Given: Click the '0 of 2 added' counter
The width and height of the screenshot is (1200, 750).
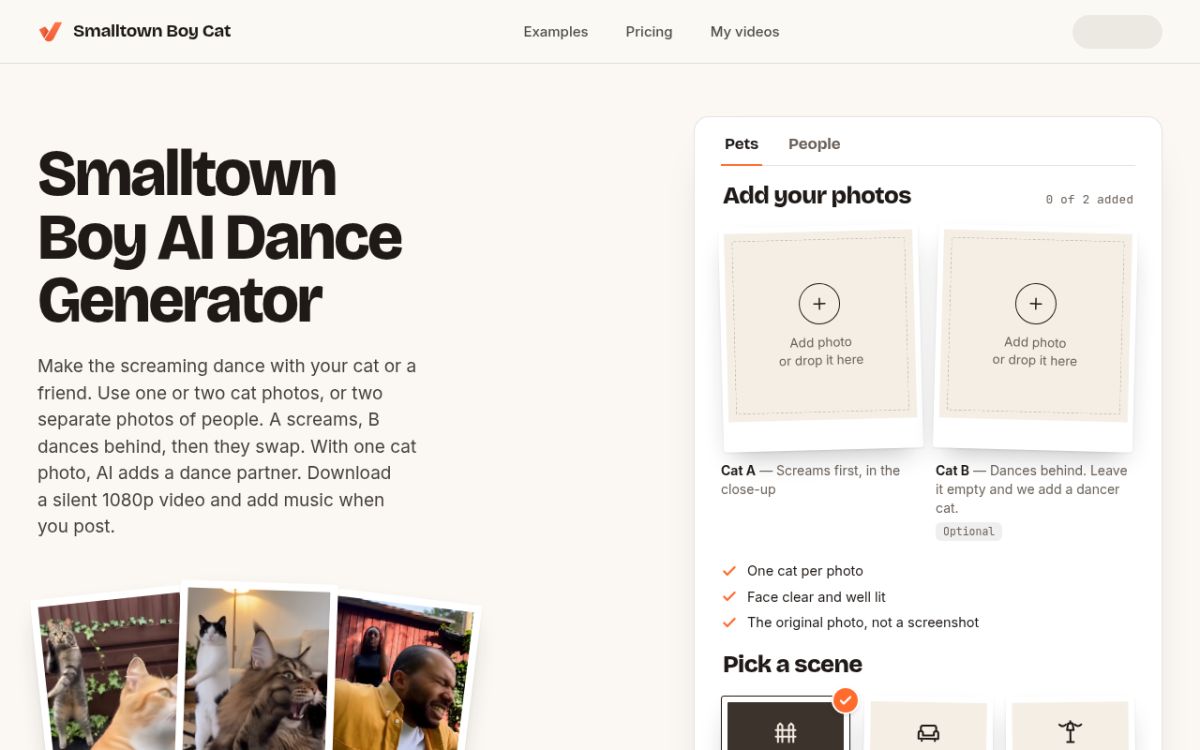Looking at the screenshot, I should (1089, 200).
